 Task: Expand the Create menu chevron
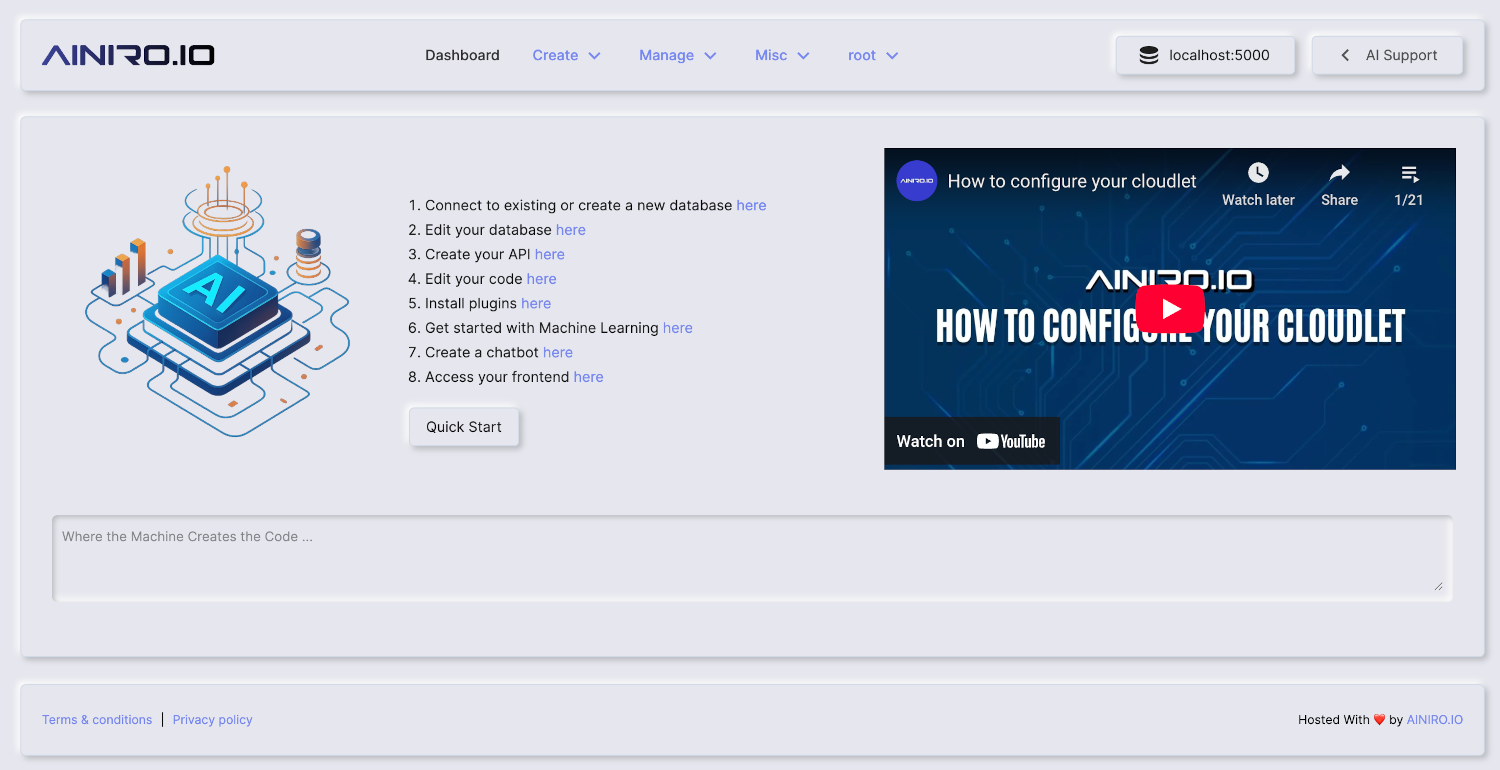[594, 56]
